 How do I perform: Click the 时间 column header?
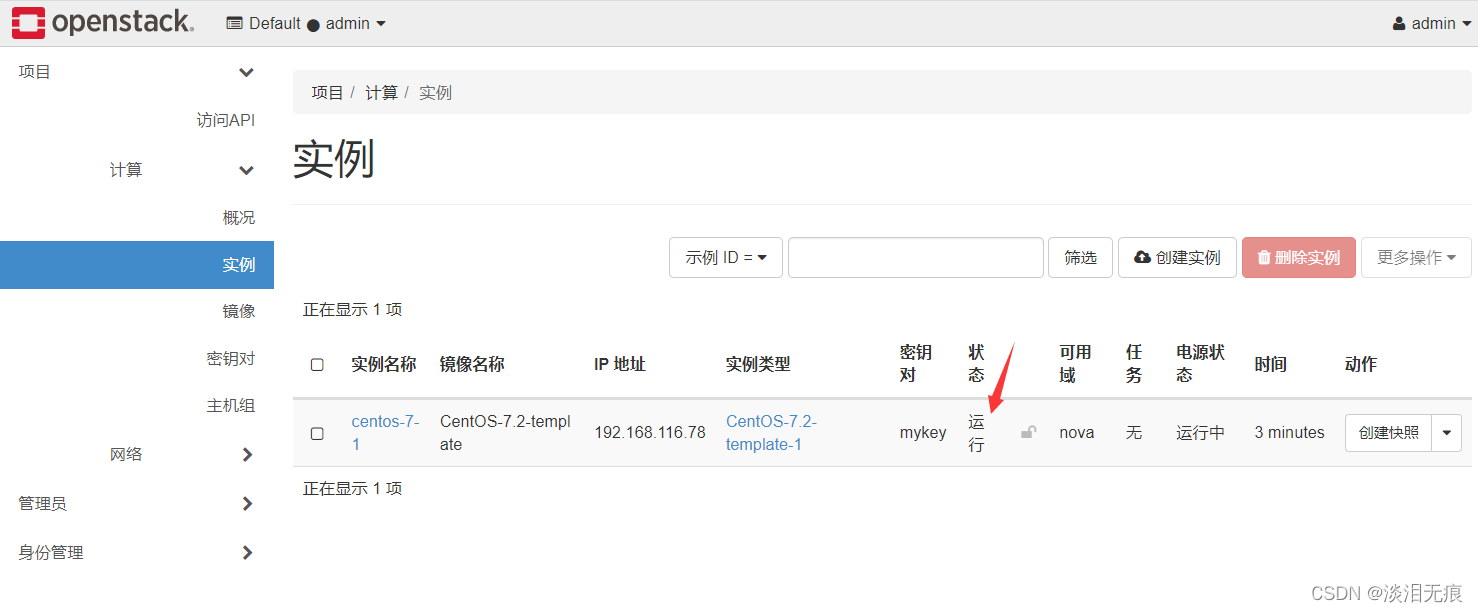(x=1271, y=364)
